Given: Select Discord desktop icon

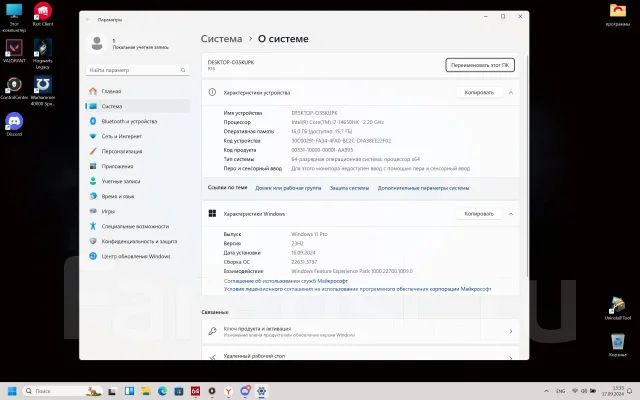Looking at the screenshot, I should coord(14,124).
